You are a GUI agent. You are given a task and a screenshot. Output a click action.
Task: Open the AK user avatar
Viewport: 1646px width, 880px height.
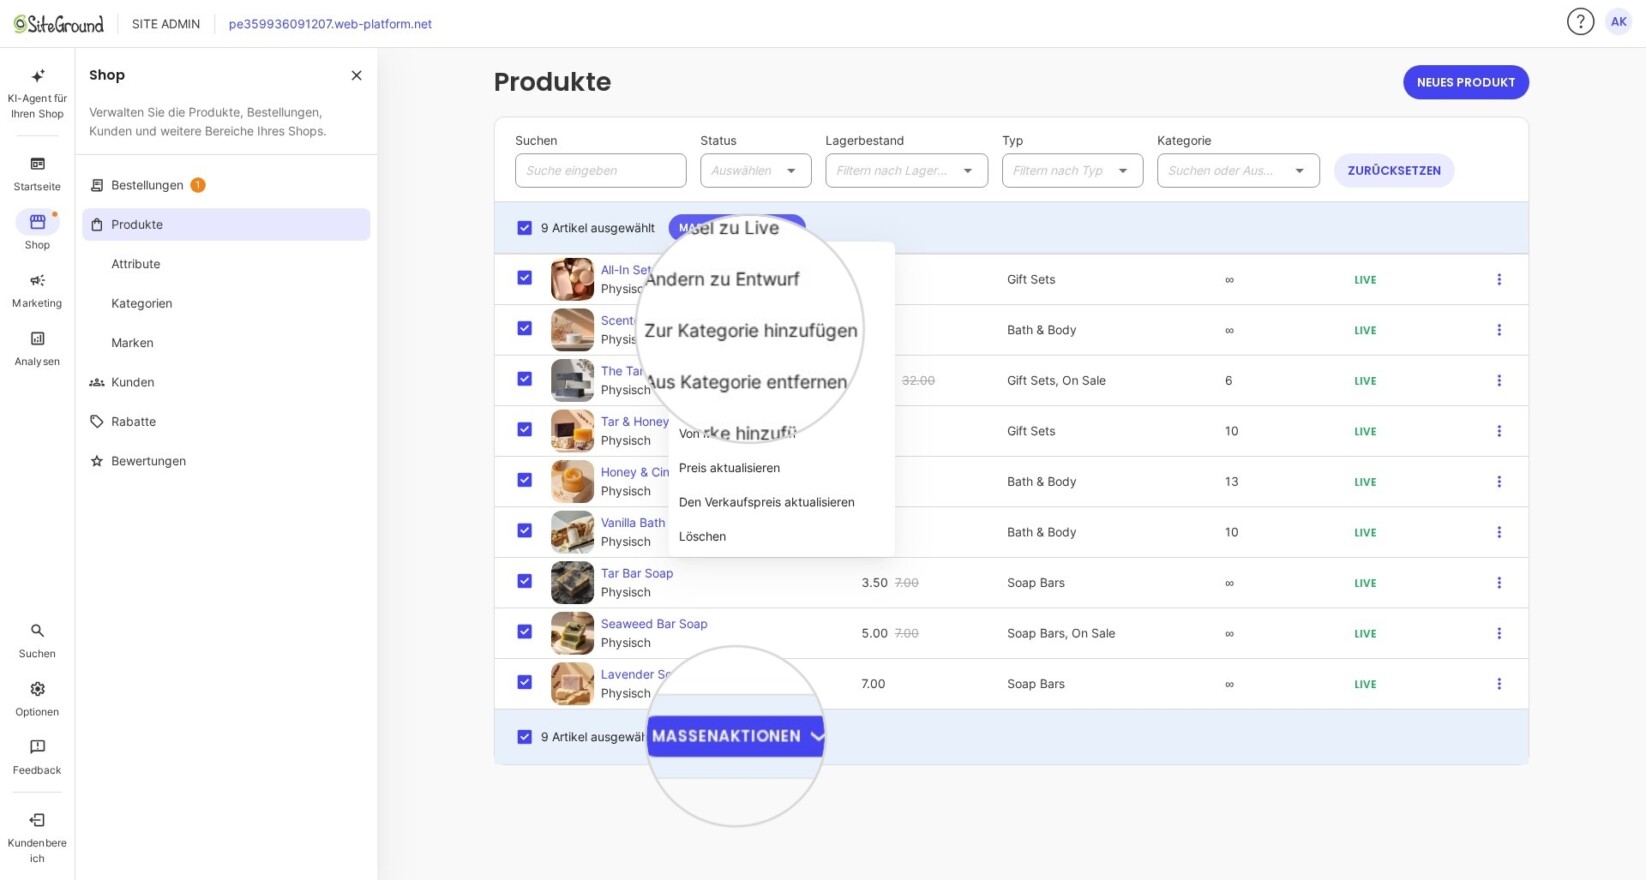pyautogui.click(x=1619, y=21)
